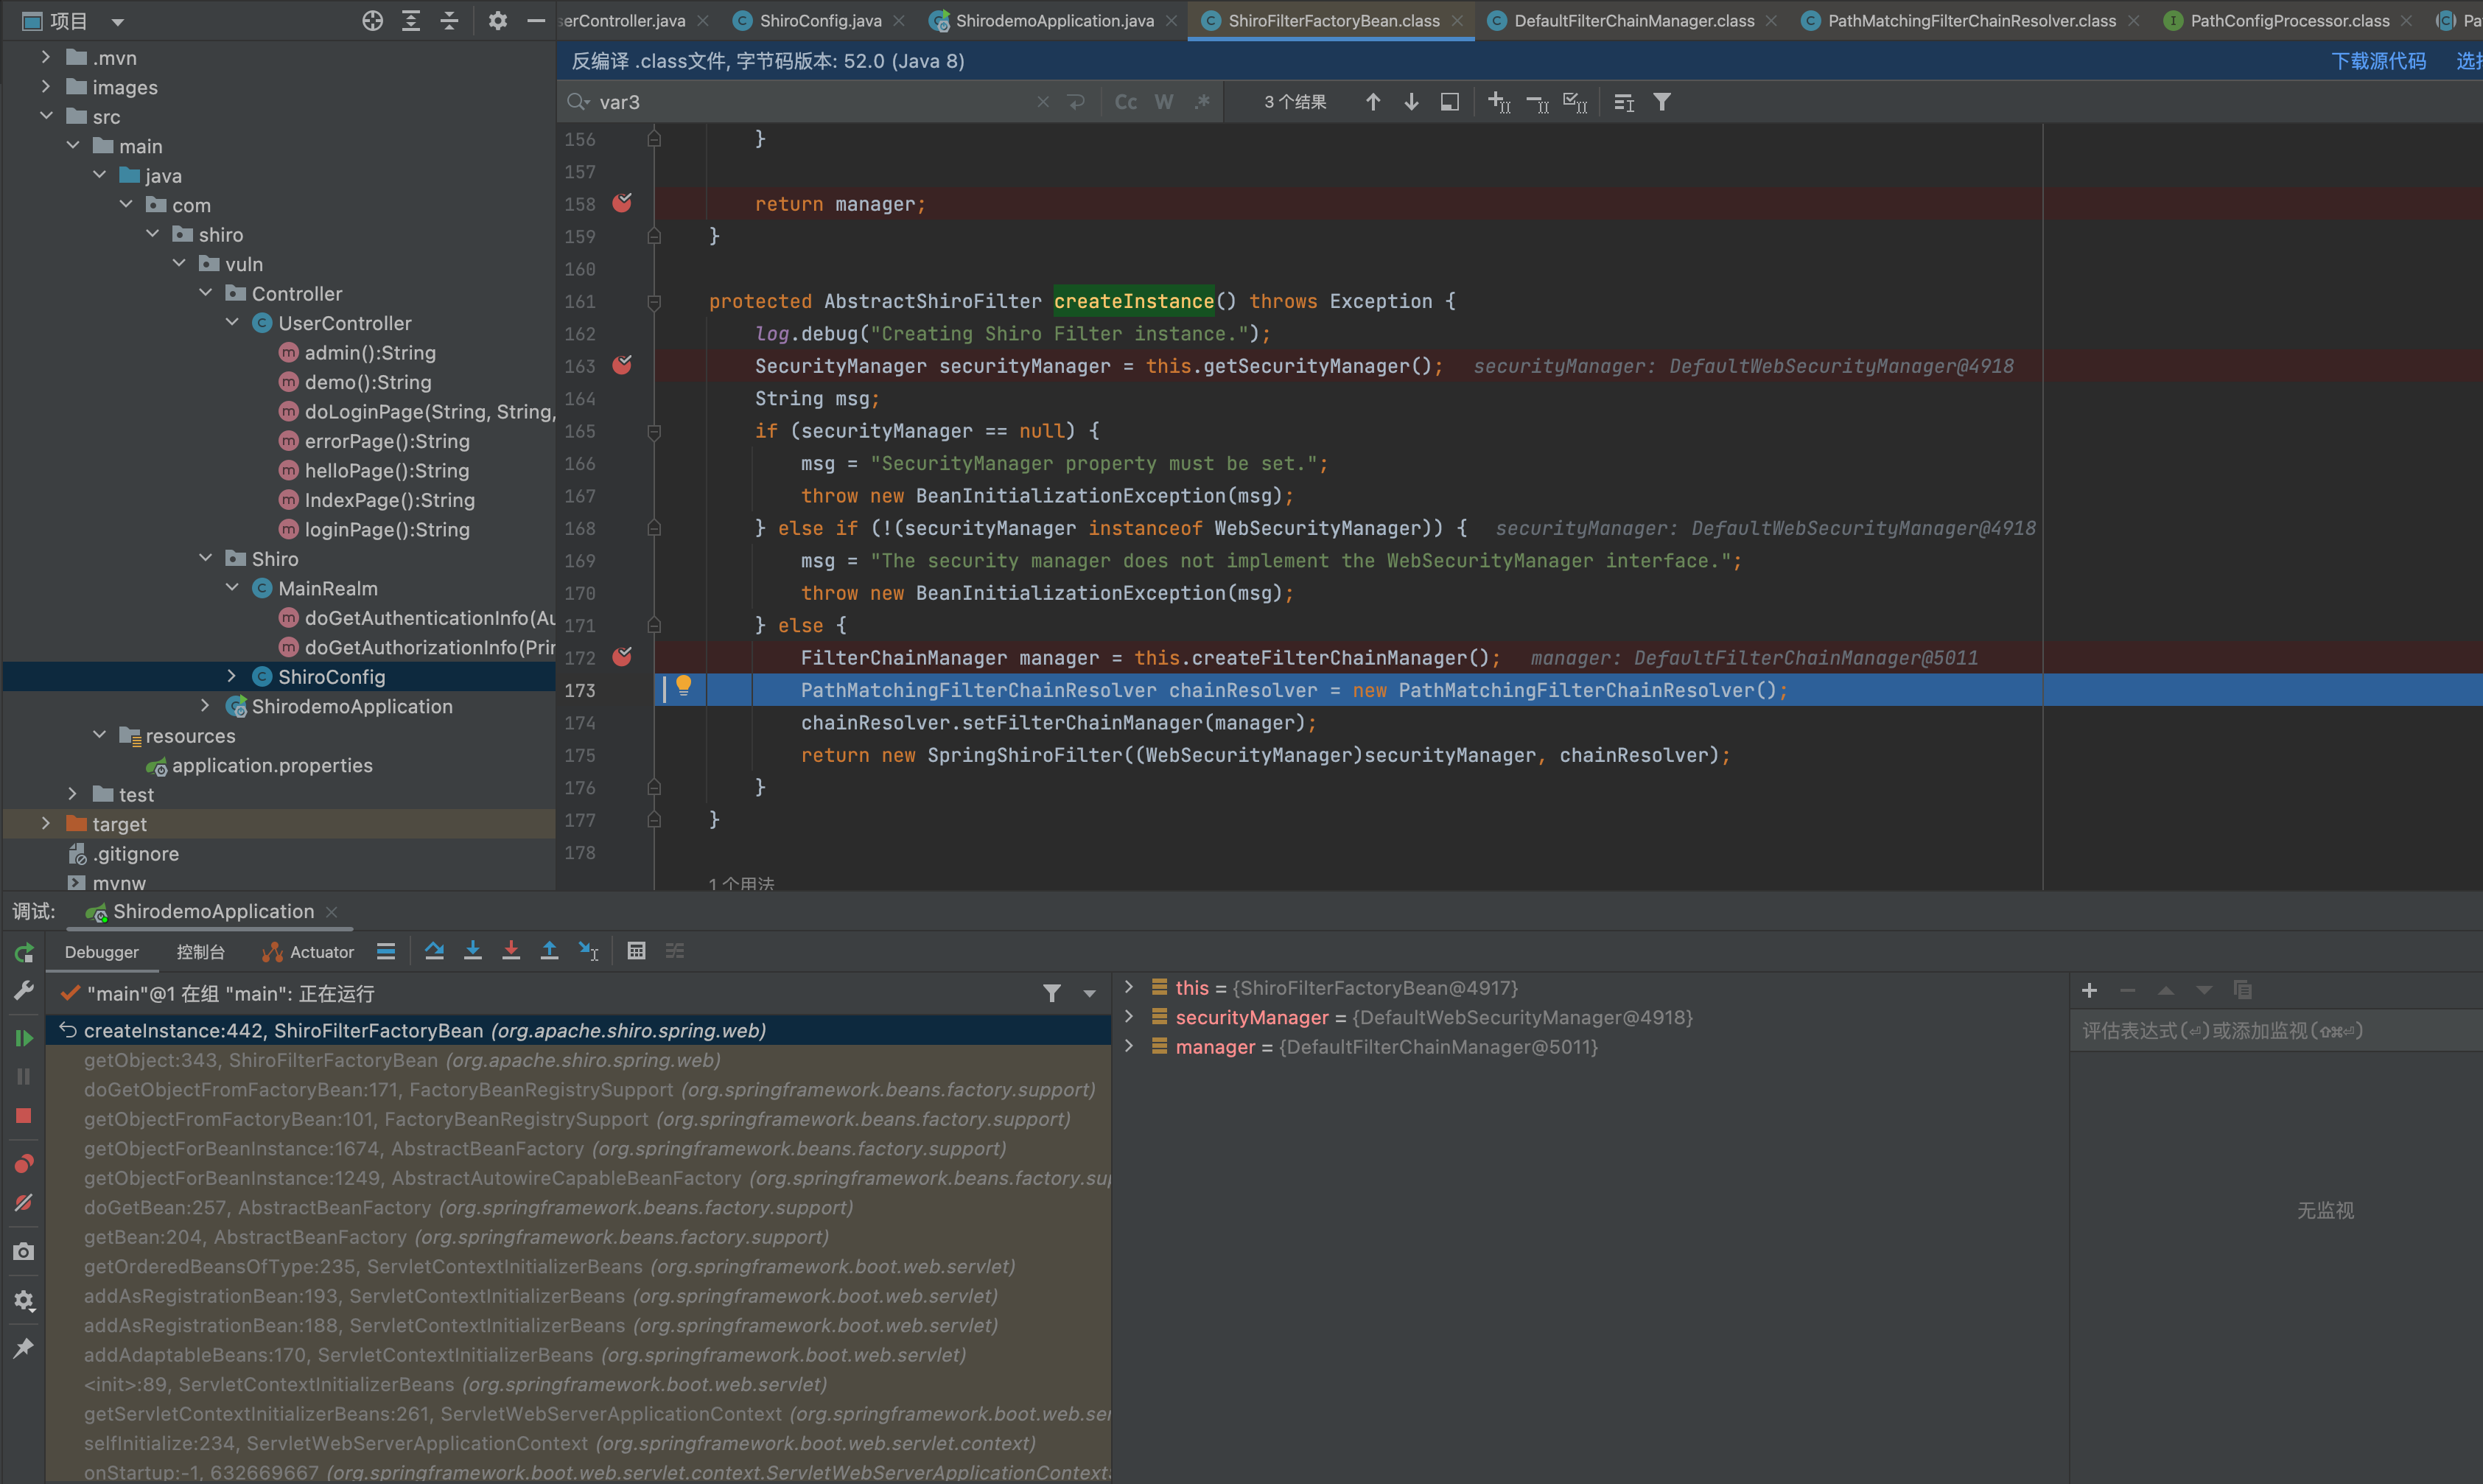Select the Debugger tab
This screenshot has width=2483, height=1484.
102,952
